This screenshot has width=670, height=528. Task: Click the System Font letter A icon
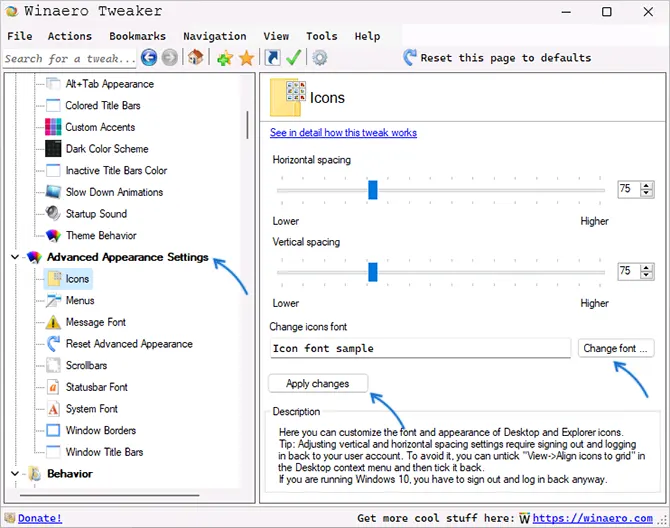point(53,409)
